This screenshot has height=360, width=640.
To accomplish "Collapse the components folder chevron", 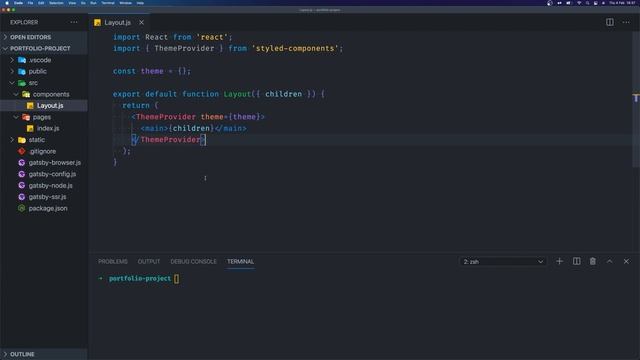I will [16, 94].
